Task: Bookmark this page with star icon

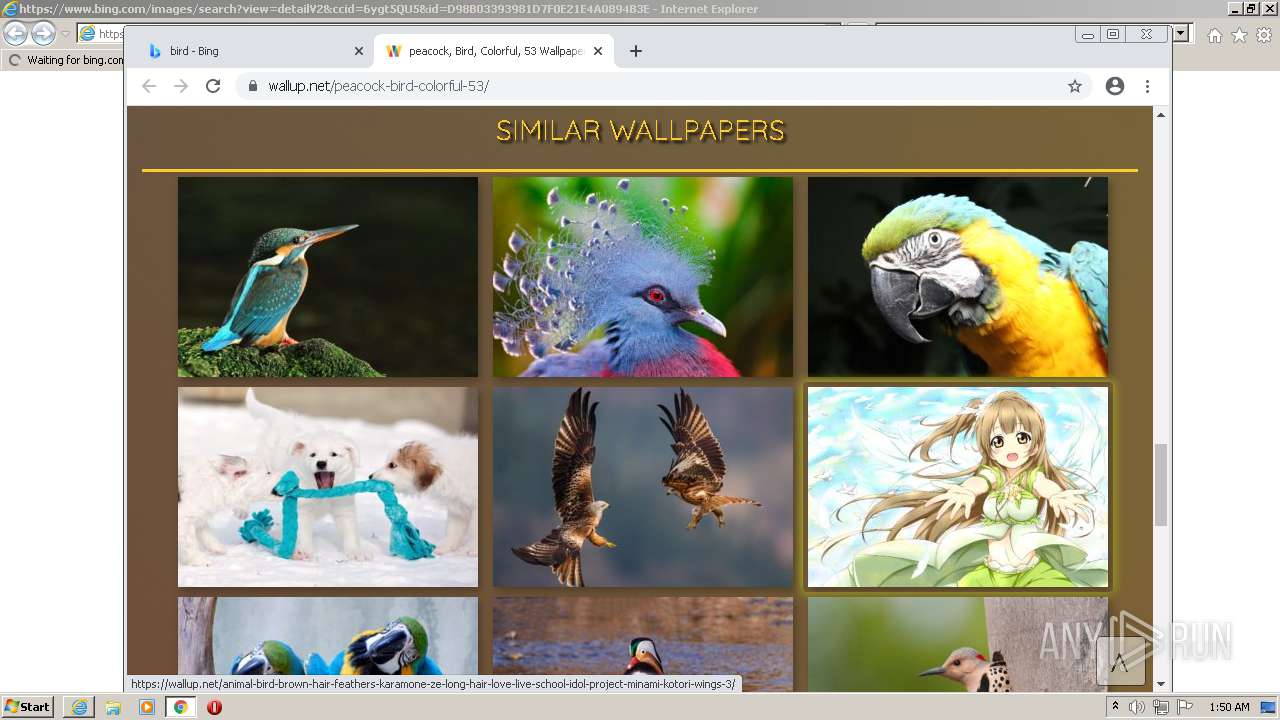Action: tap(1075, 86)
